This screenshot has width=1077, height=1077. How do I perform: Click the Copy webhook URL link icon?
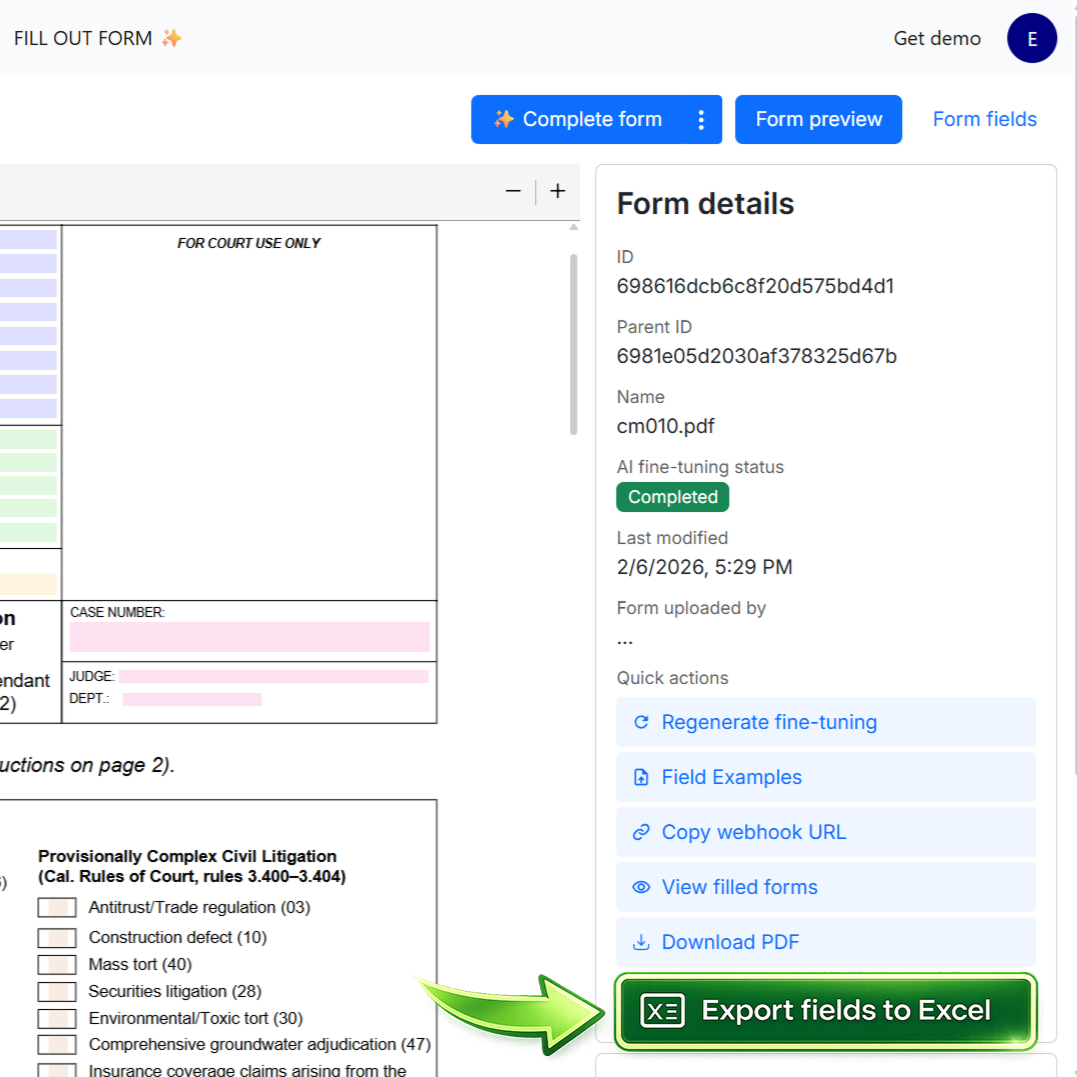[x=641, y=832]
